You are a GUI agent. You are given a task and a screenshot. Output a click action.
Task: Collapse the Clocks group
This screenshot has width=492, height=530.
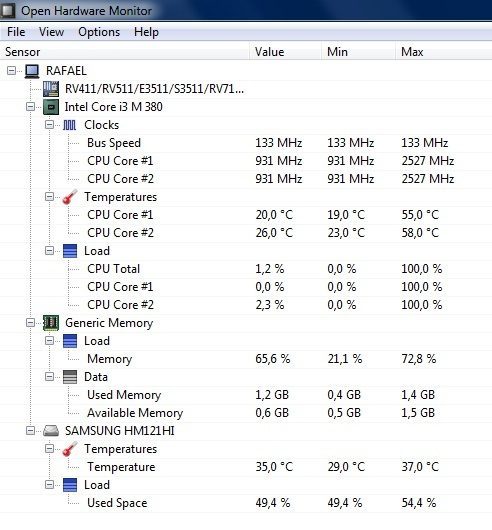pos(49,125)
